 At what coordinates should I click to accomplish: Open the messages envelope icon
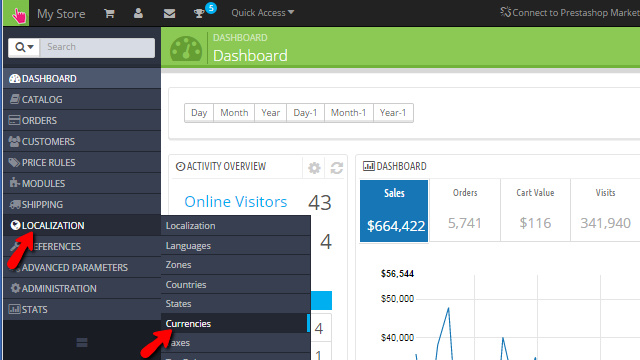tap(169, 13)
